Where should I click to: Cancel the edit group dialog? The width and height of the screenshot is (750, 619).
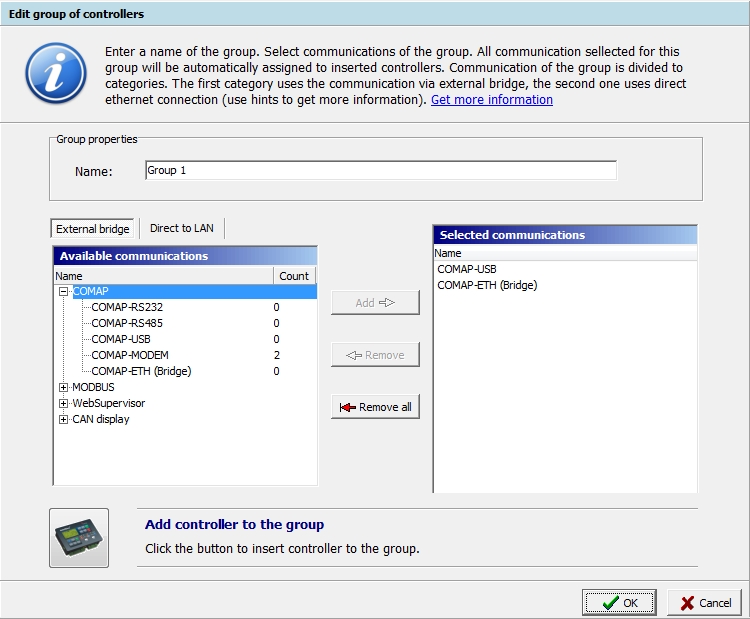coord(705,602)
